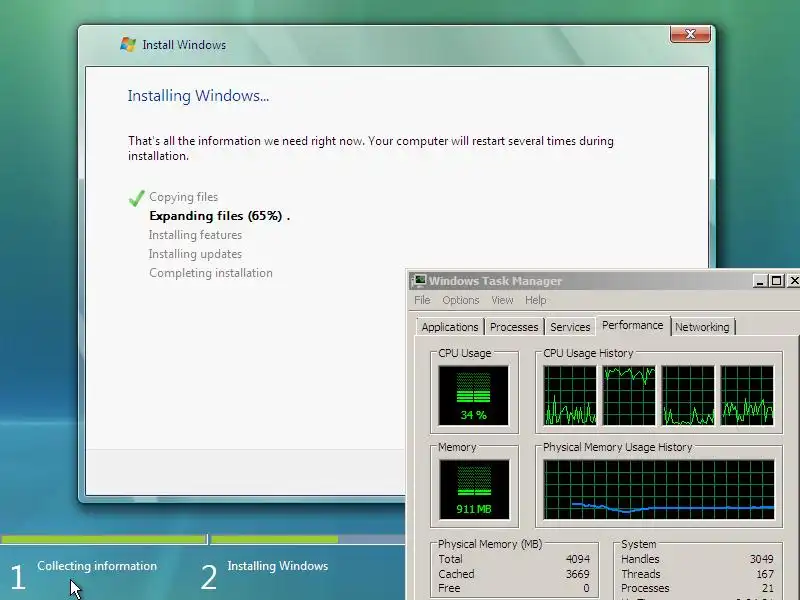Click the Physical Memory Total value 4094
This screenshot has width=800, height=600.
(x=578, y=559)
